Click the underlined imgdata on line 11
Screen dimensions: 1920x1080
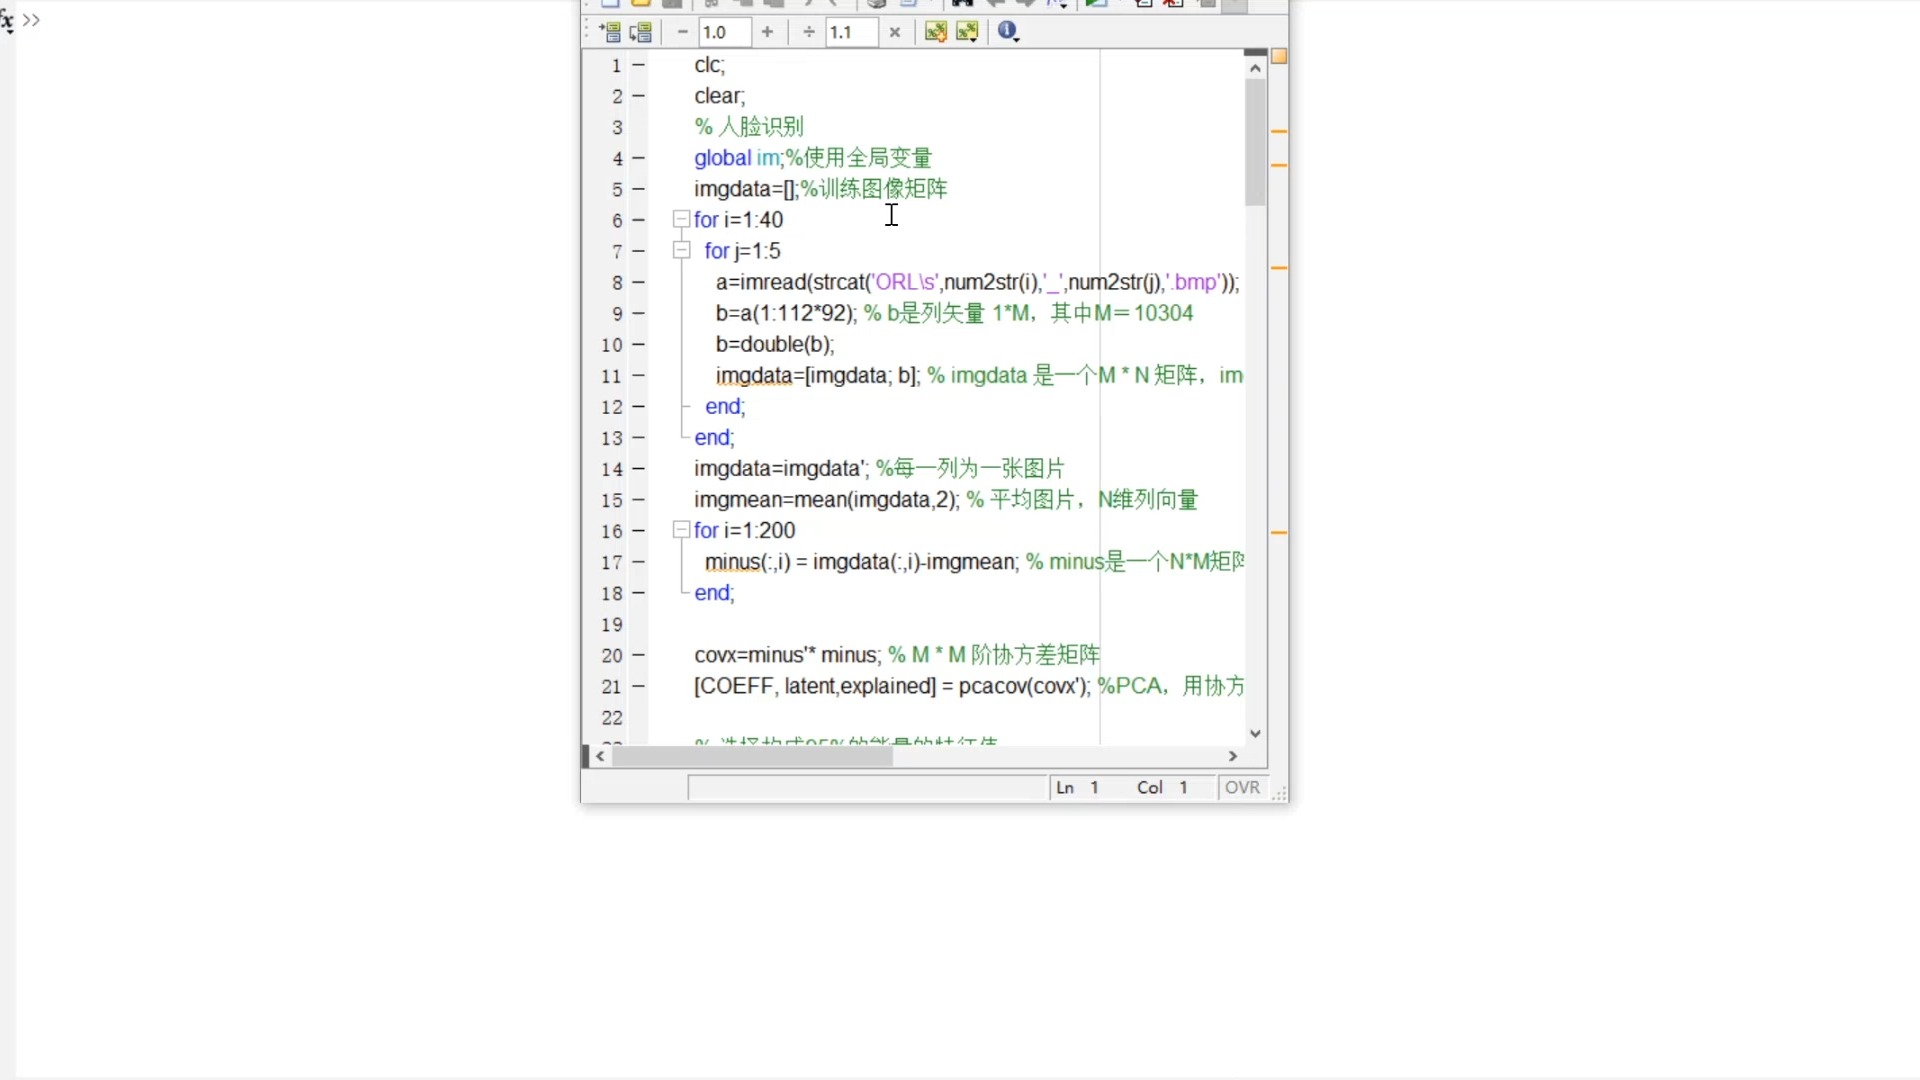754,376
